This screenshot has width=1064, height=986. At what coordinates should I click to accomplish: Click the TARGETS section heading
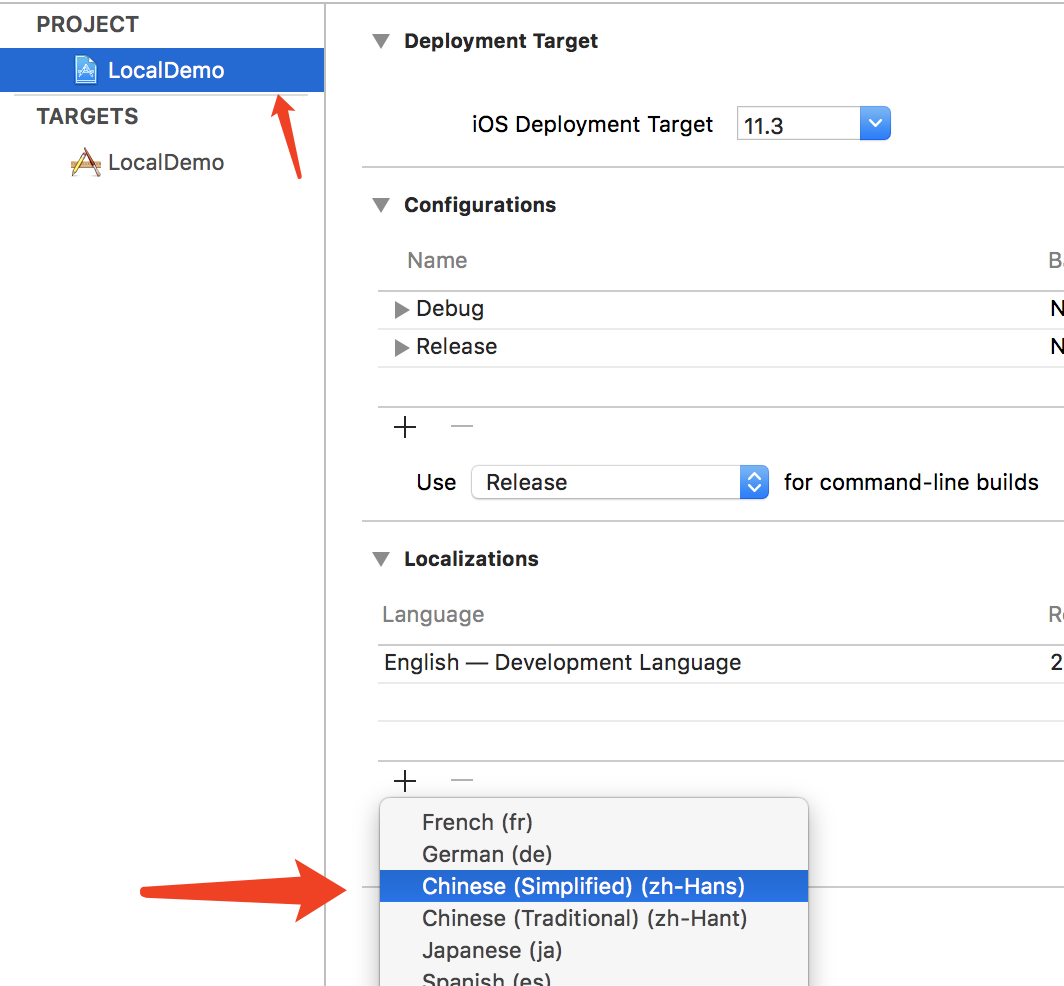pos(88,117)
